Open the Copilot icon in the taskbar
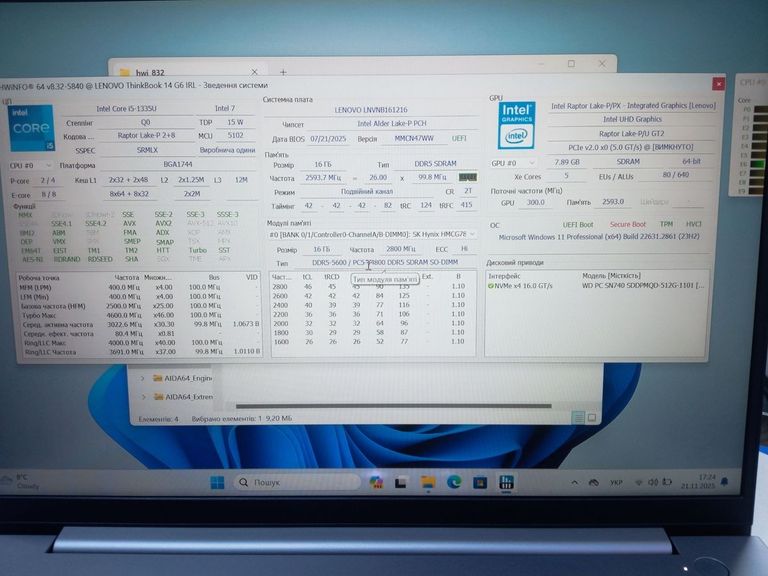Viewport: 768px width, 576px height. [376, 482]
